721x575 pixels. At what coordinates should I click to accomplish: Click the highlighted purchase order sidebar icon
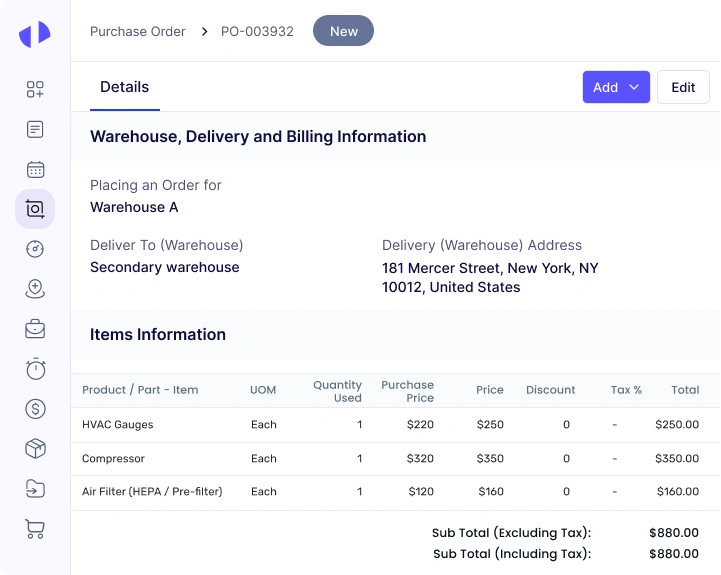pos(35,209)
